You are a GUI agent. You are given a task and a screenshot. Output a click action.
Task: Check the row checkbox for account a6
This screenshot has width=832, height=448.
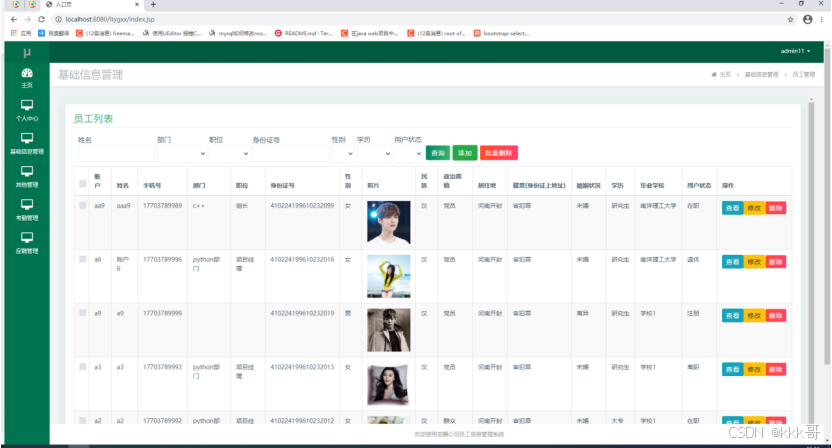pyautogui.click(x=82, y=259)
